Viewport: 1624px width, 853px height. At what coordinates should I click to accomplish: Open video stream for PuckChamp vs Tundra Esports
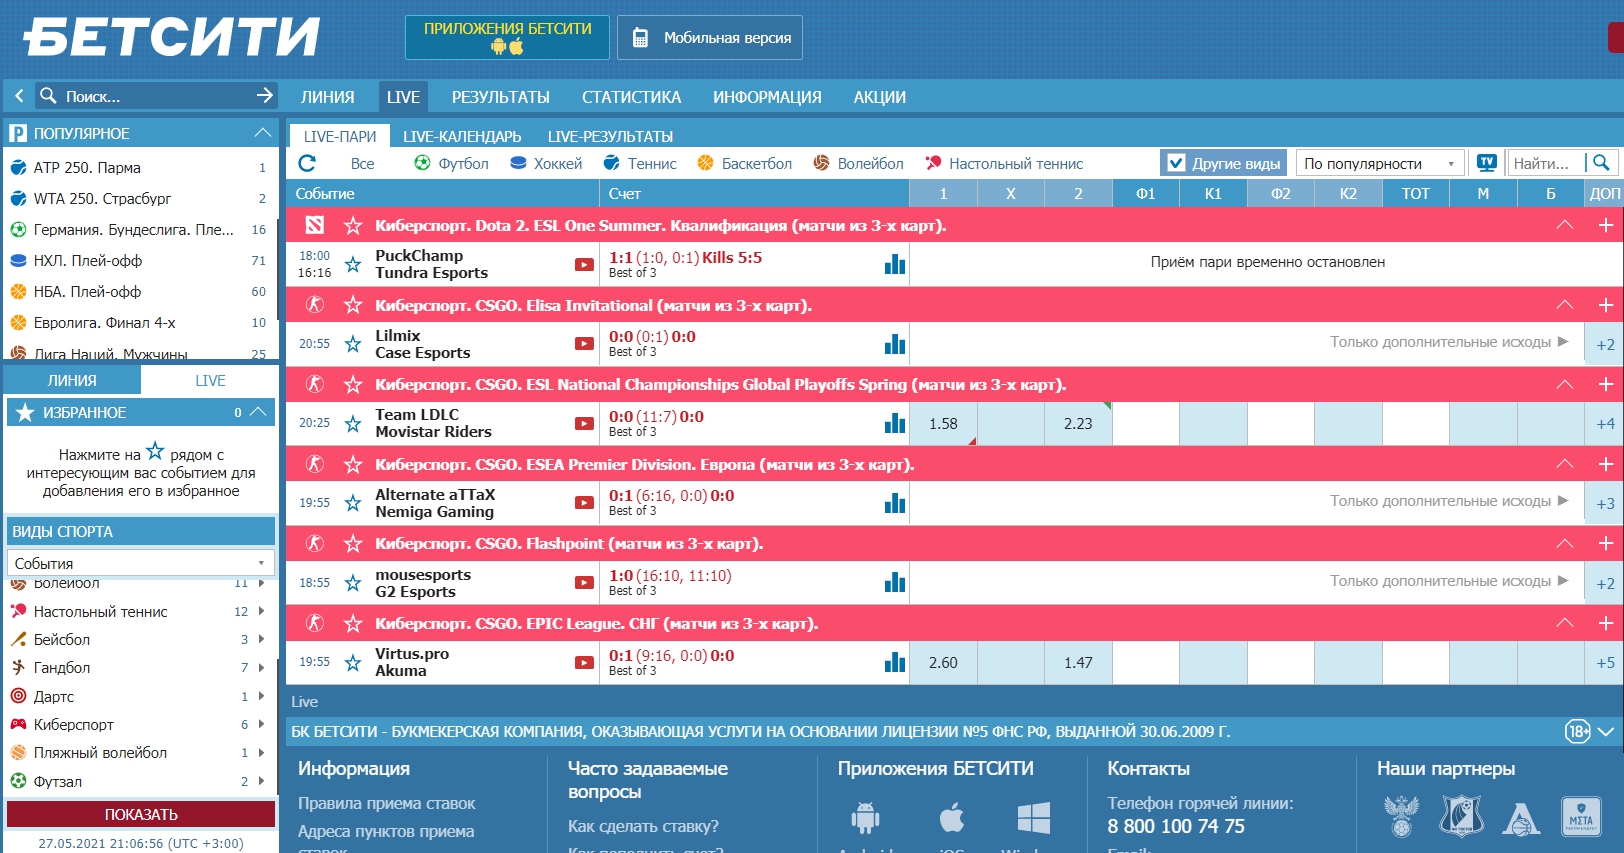tap(584, 264)
